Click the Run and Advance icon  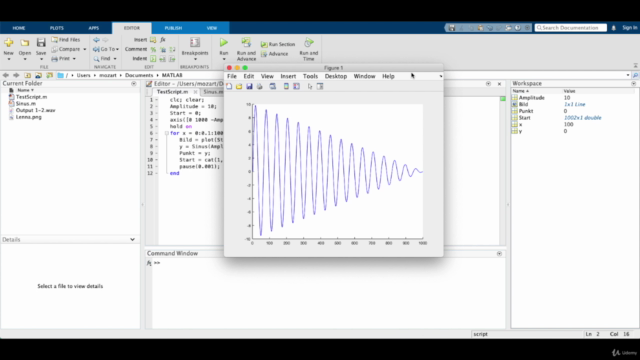point(246,42)
